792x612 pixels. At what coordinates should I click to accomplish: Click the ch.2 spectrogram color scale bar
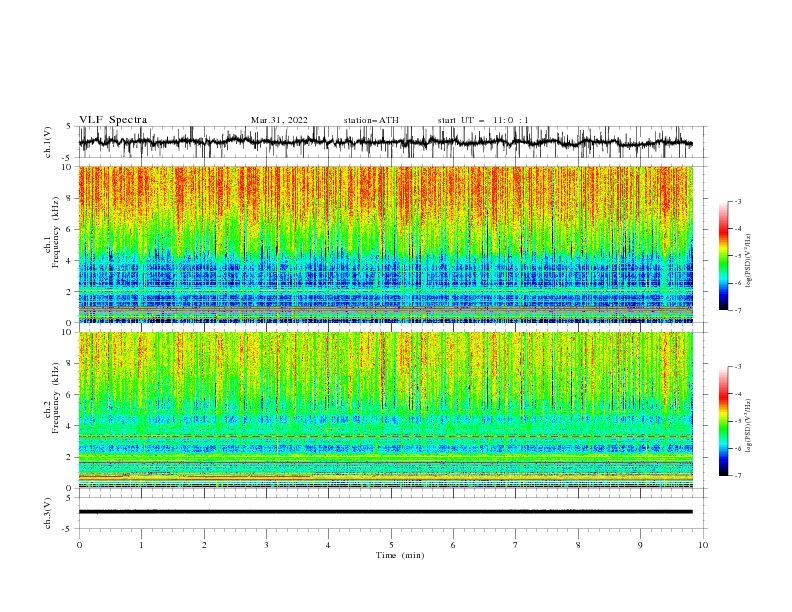[x=723, y=421]
